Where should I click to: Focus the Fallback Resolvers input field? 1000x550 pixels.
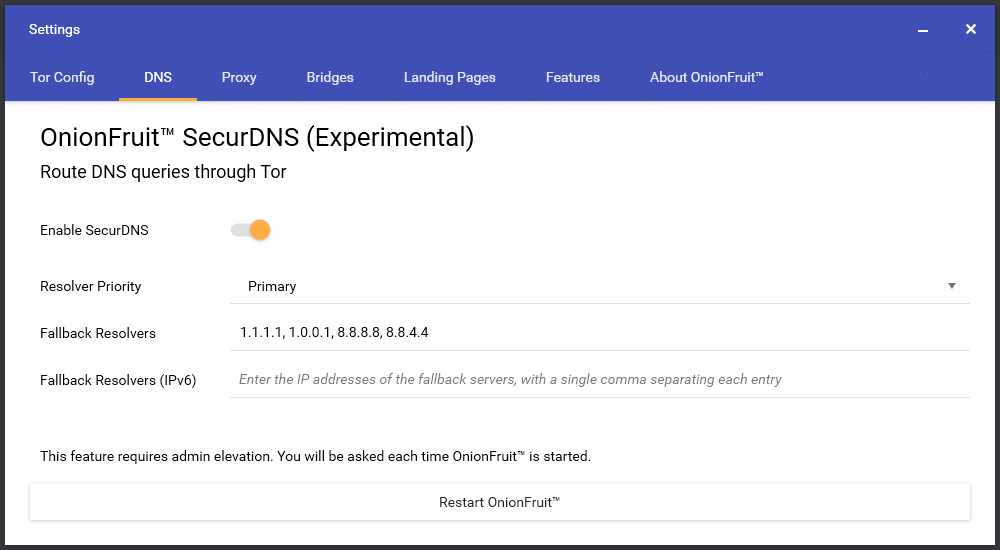599,332
